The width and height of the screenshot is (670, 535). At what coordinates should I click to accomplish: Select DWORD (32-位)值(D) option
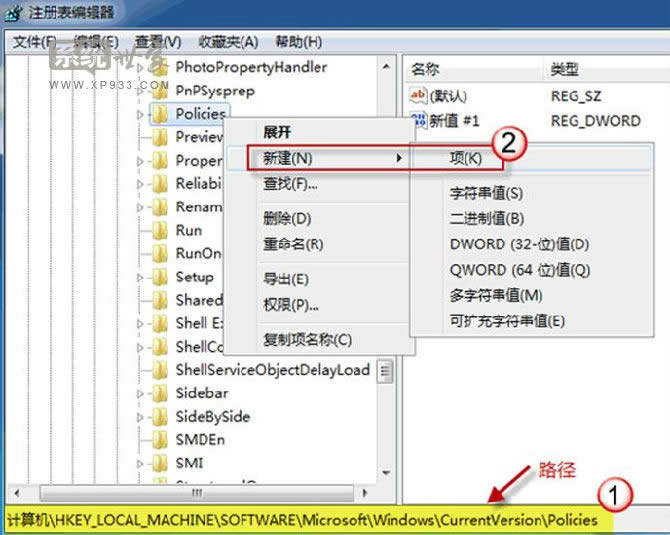tap(519, 244)
